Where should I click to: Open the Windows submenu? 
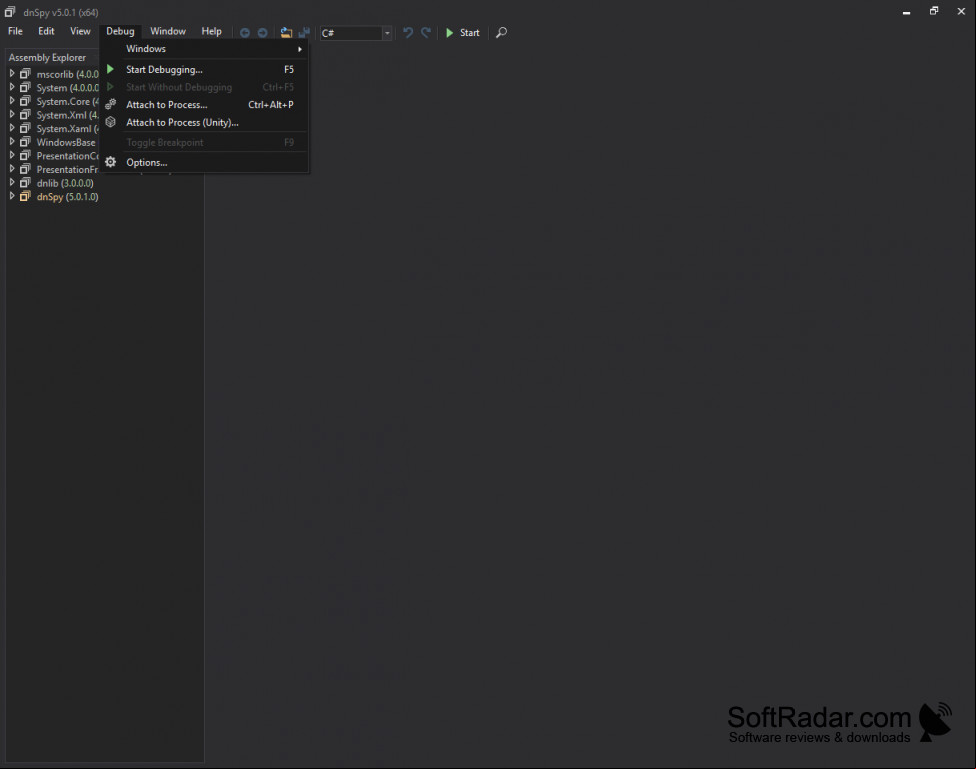(205, 49)
